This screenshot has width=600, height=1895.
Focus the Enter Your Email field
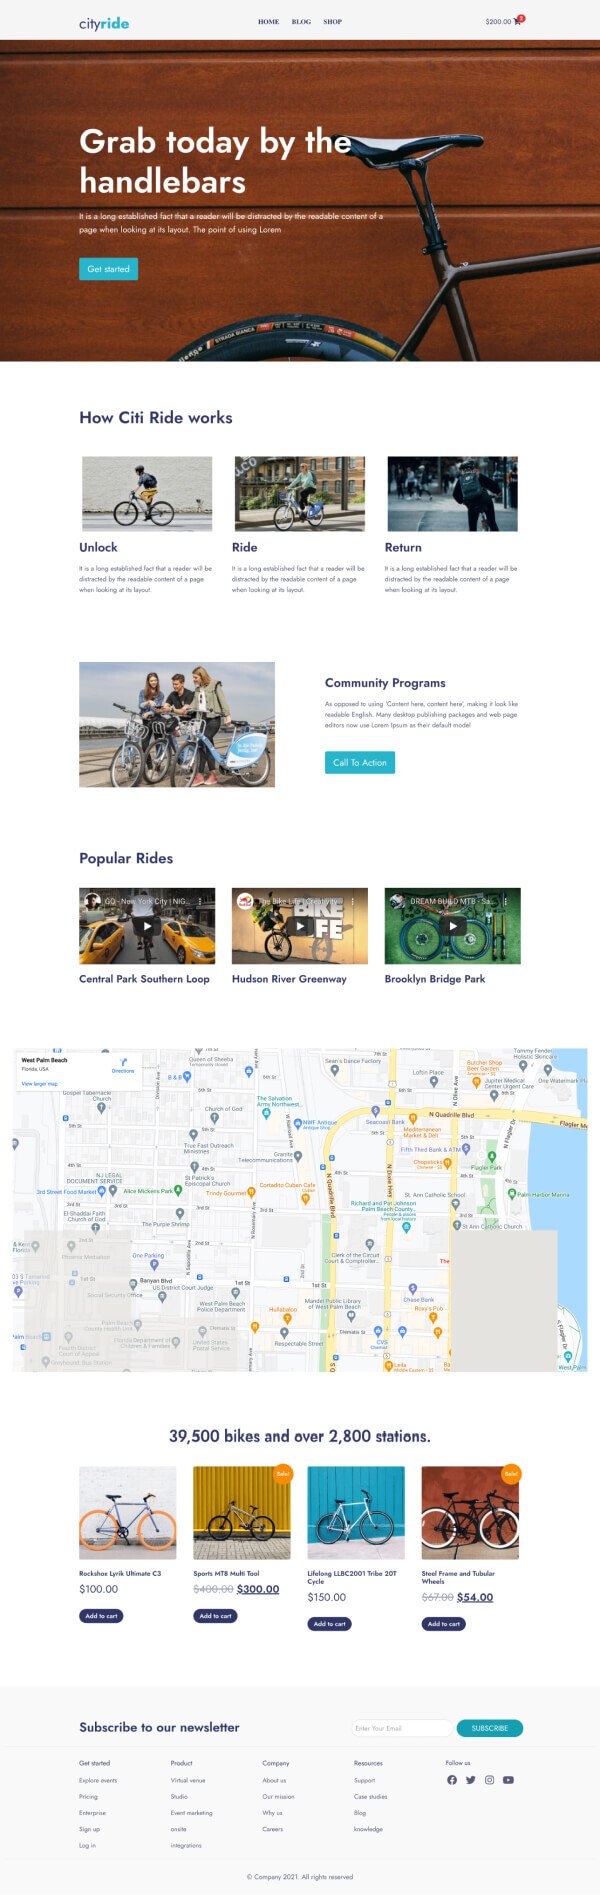pos(401,1728)
